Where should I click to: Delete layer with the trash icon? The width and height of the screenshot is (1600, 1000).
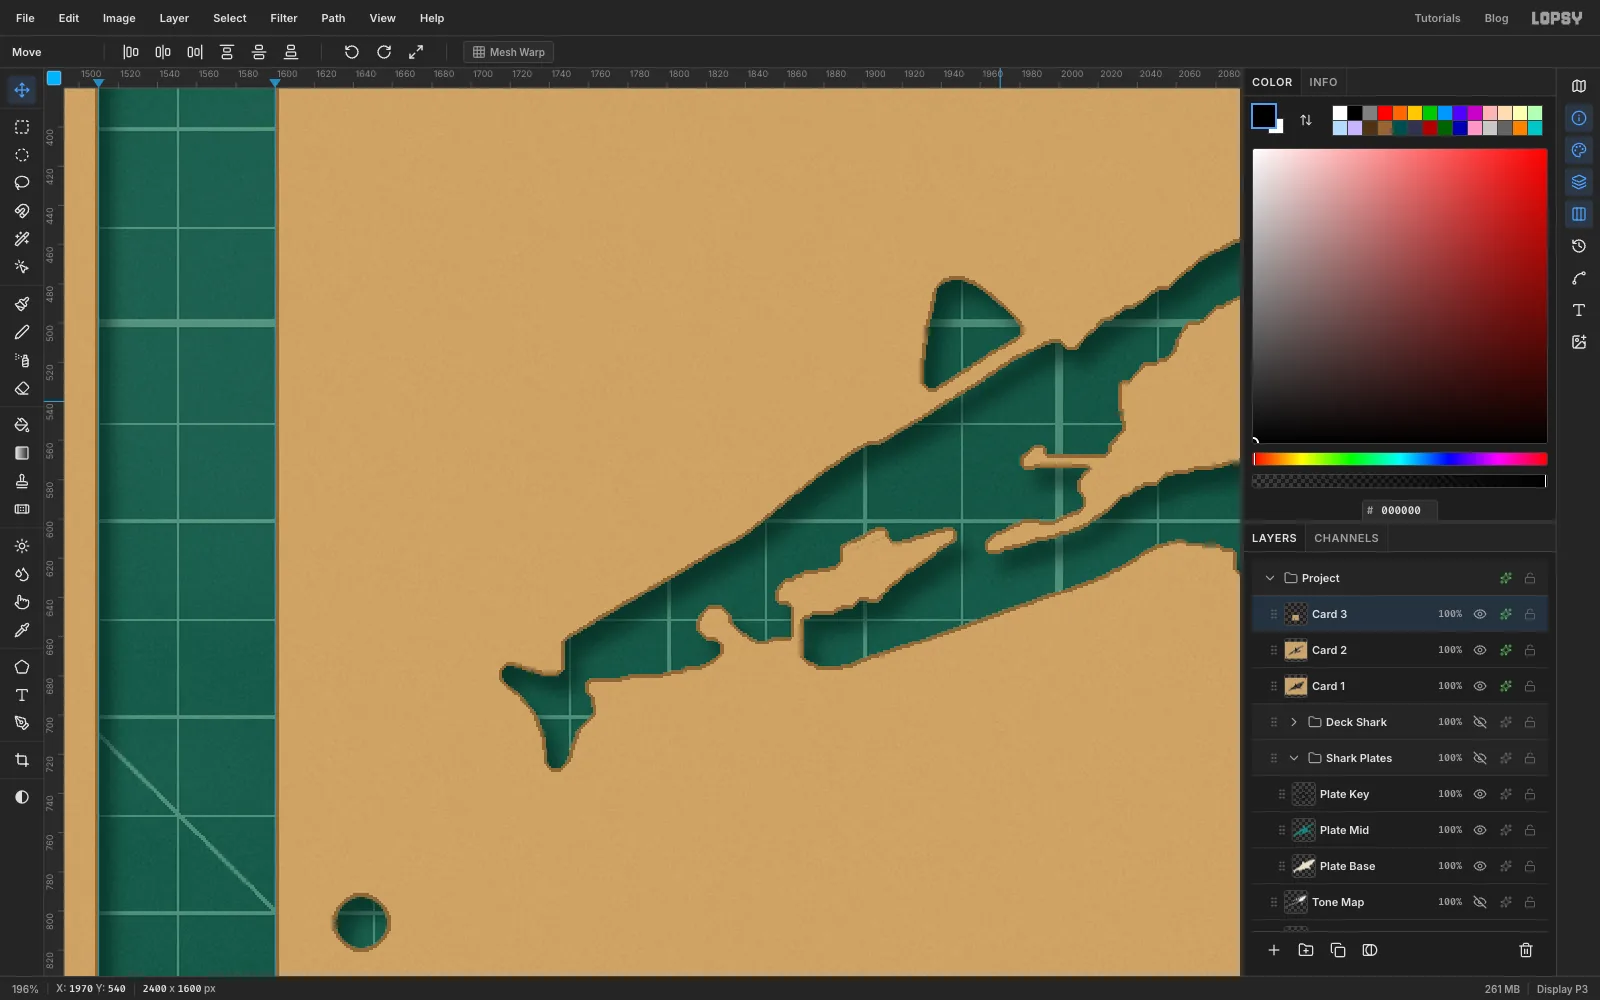tap(1526, 950)
